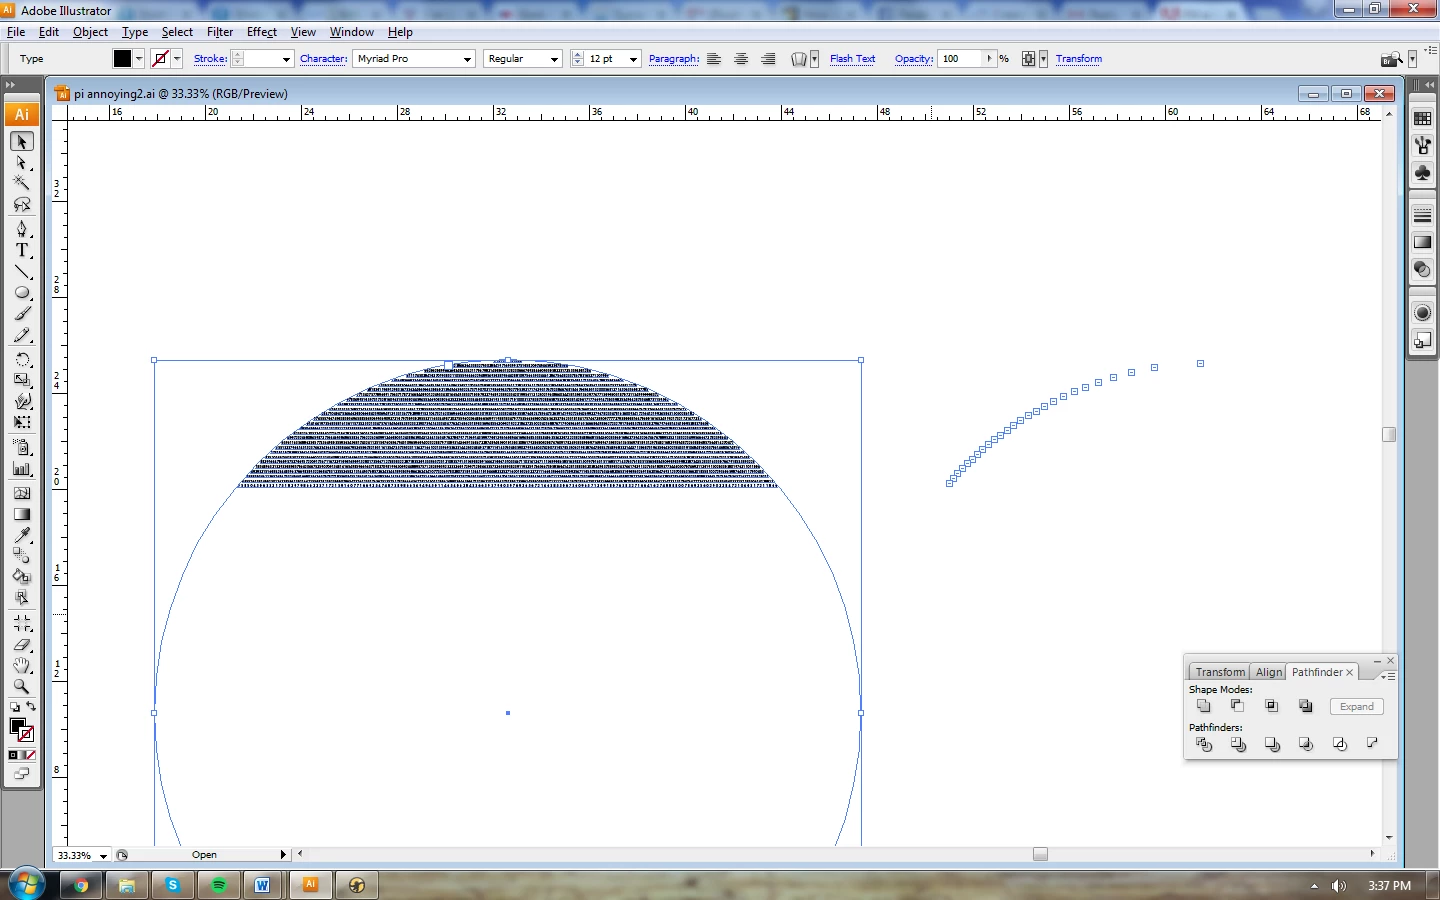Select the Magic Wand tool
This screenshot has width=1440, height=900.
[22, 182]
